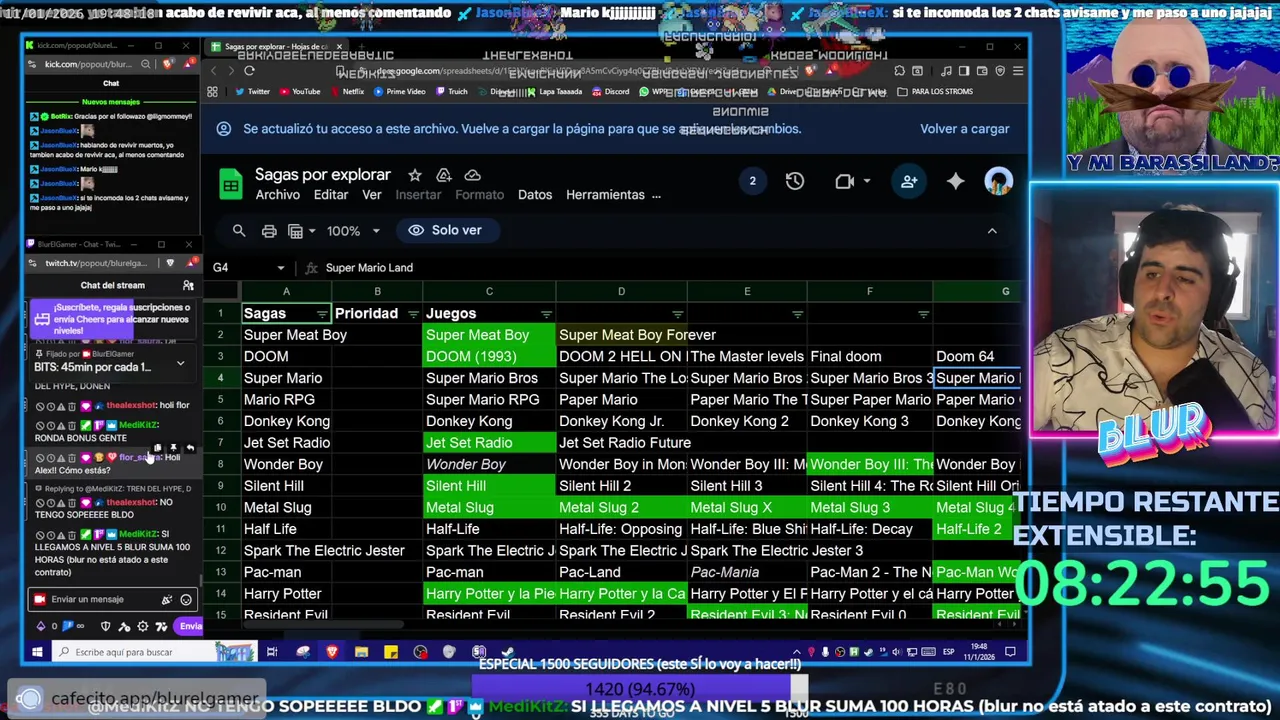
Task: Open the Prioridad column filter
Action: [413, 314]
